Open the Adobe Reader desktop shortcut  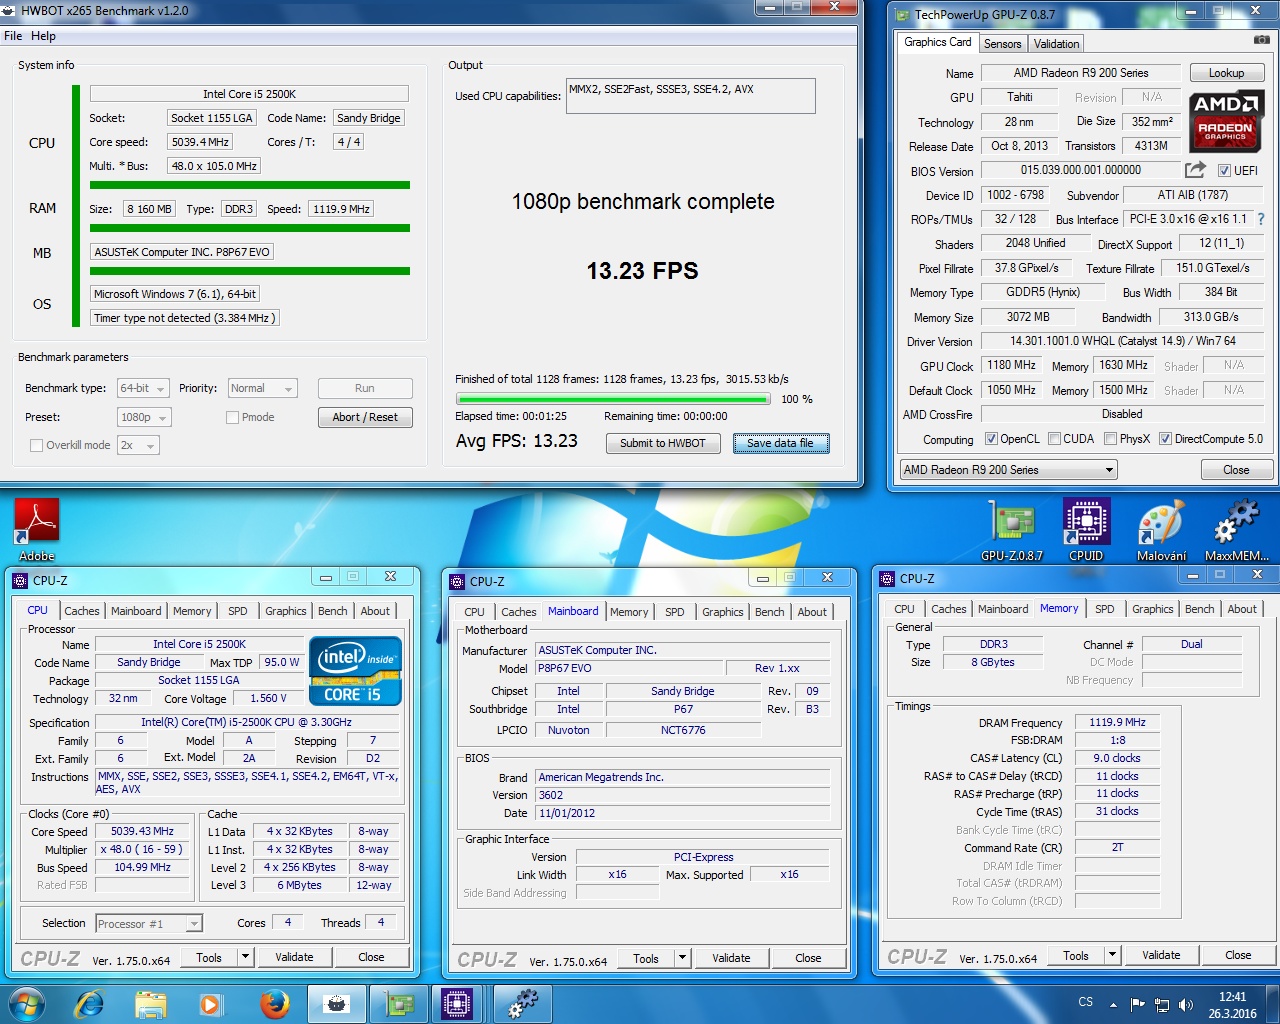pos(37,529)
